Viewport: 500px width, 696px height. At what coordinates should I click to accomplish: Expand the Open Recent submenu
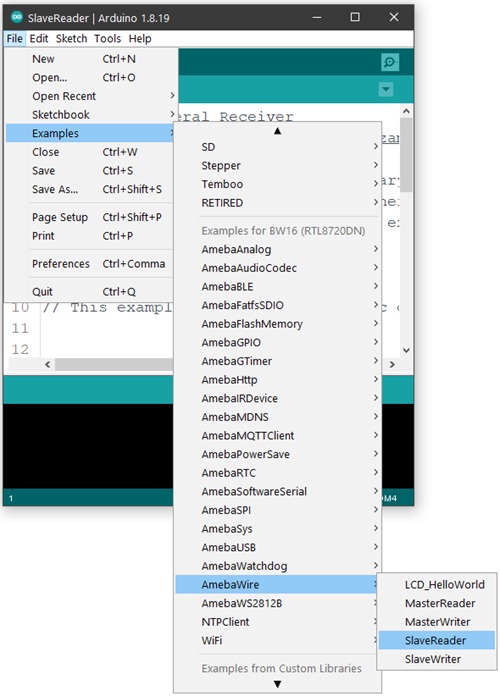coord(91,96)
